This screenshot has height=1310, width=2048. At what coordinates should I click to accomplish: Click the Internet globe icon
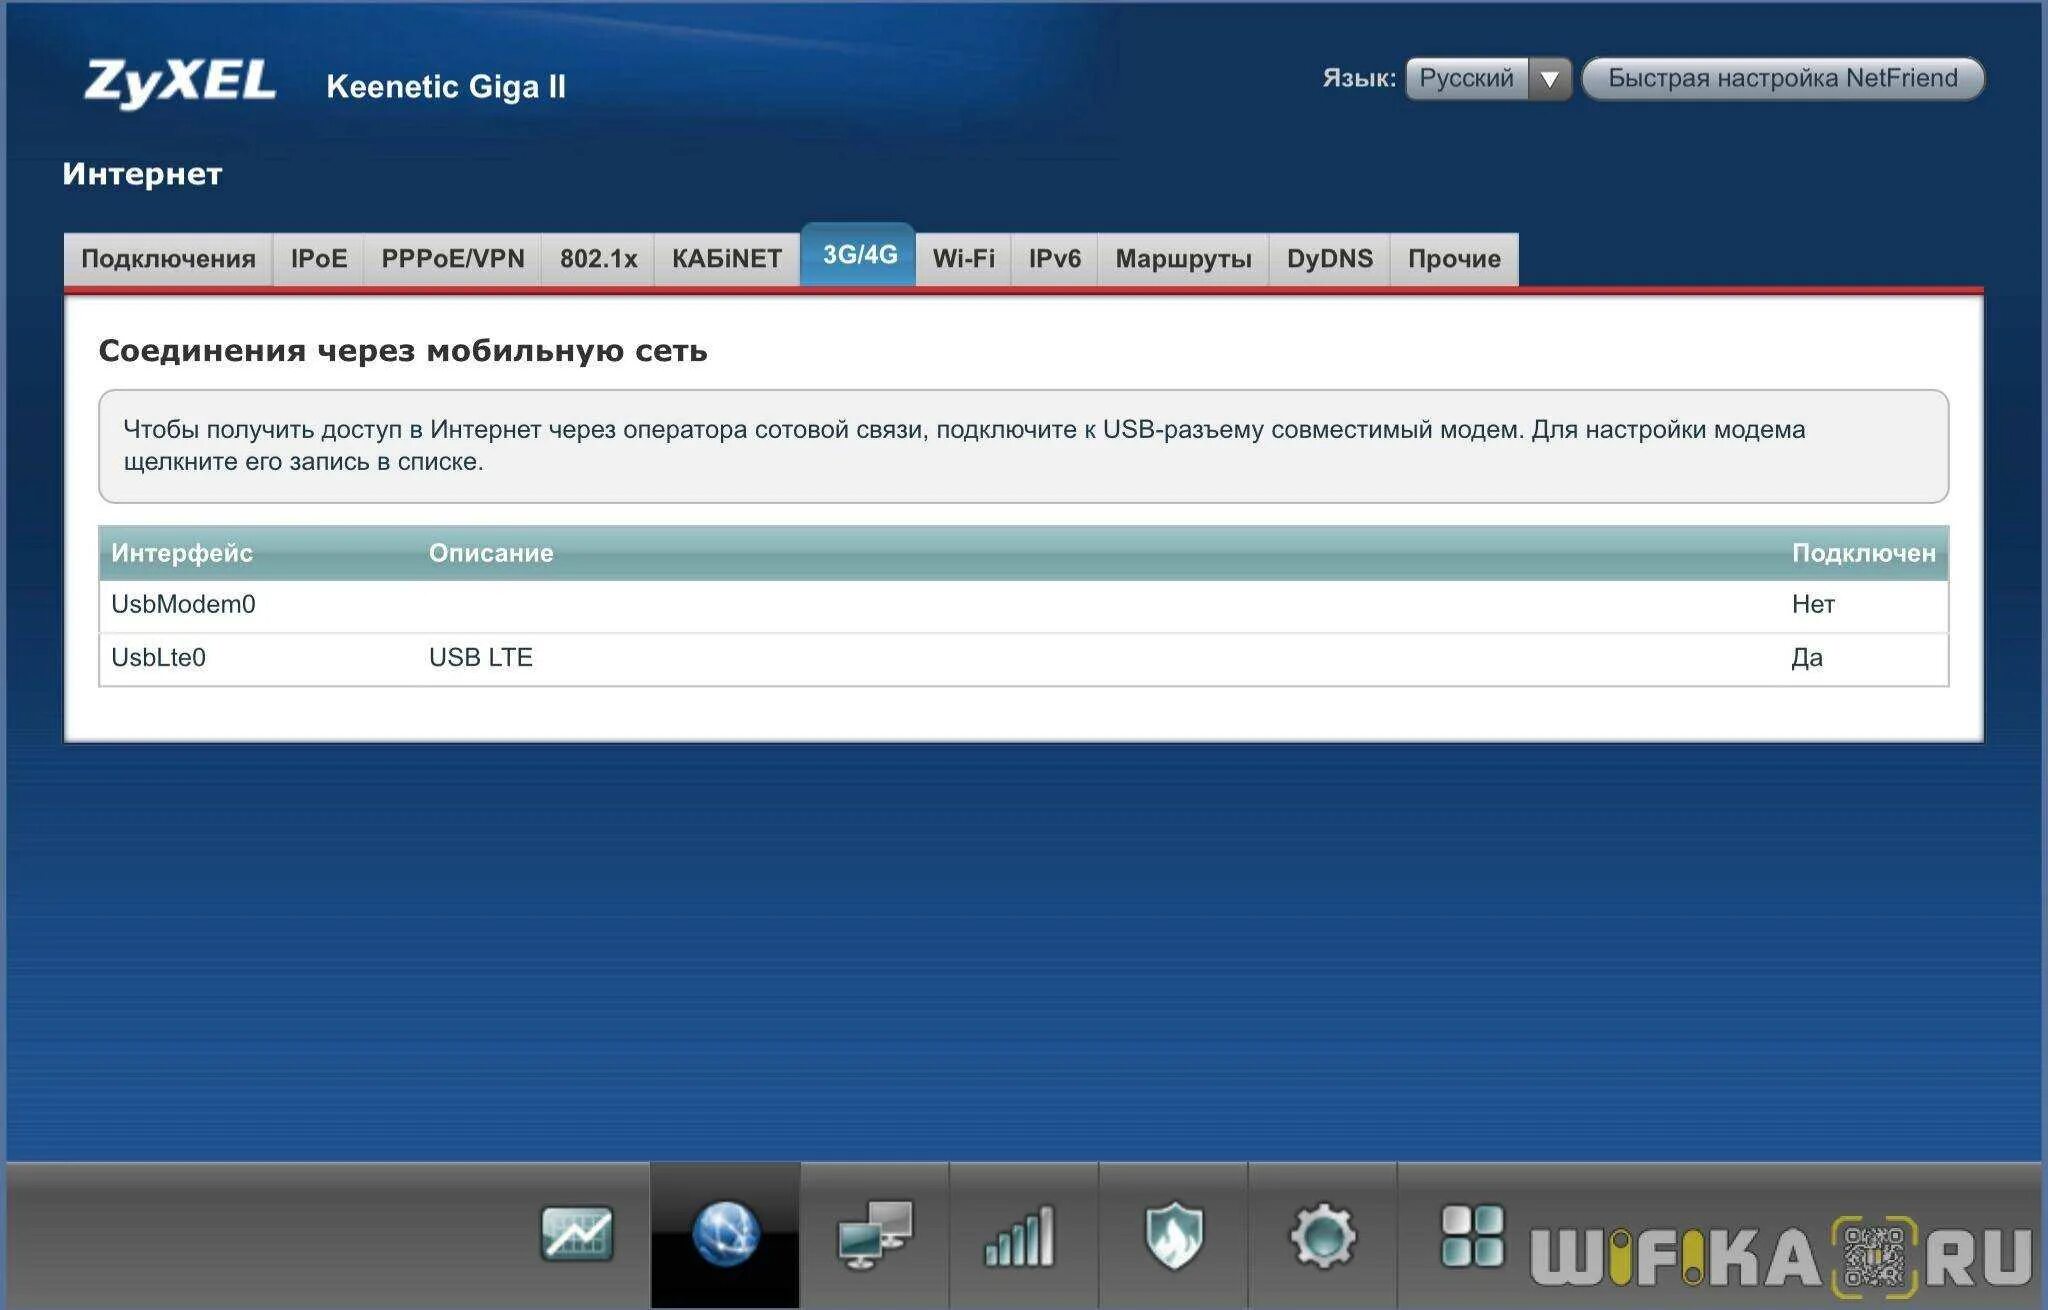[x=725, y=1234]
